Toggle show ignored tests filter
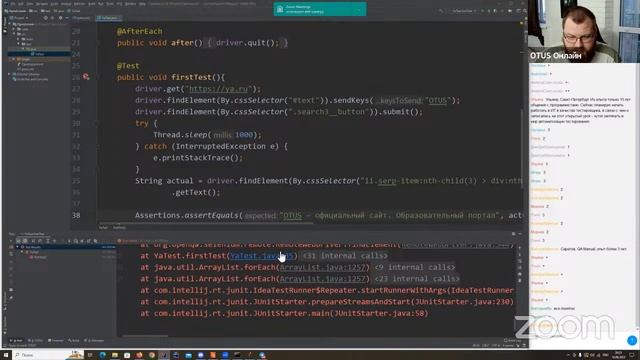Image resolution: width=640 pixels, height=360 pixels. tap(25, 241)
